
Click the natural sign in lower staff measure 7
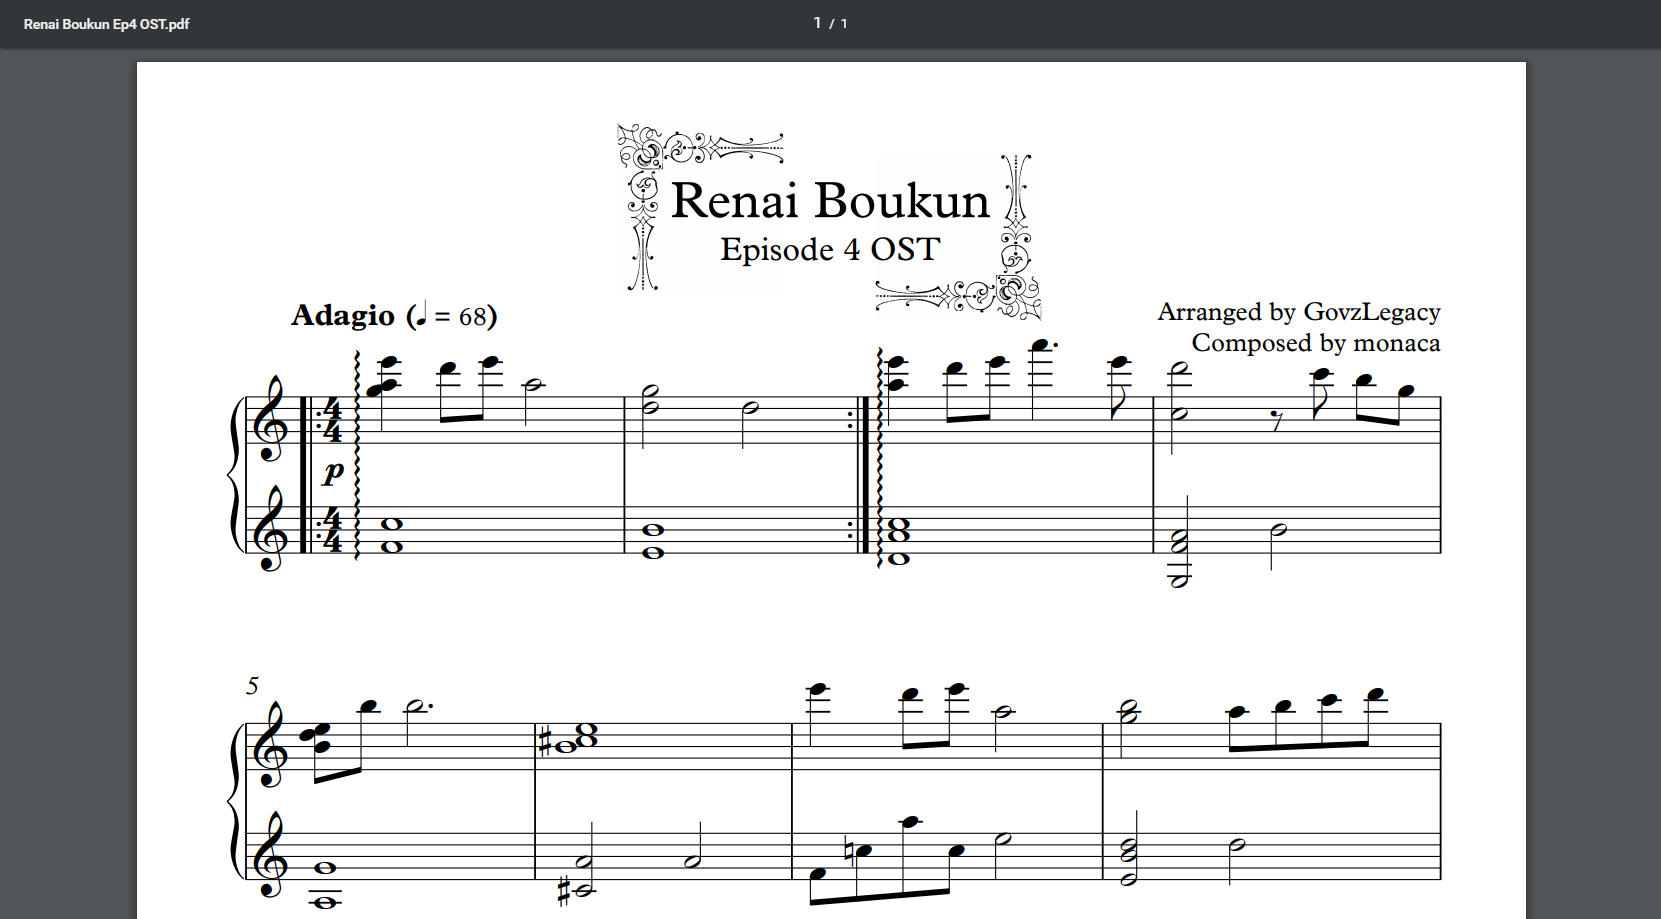[x=849, y=849]
